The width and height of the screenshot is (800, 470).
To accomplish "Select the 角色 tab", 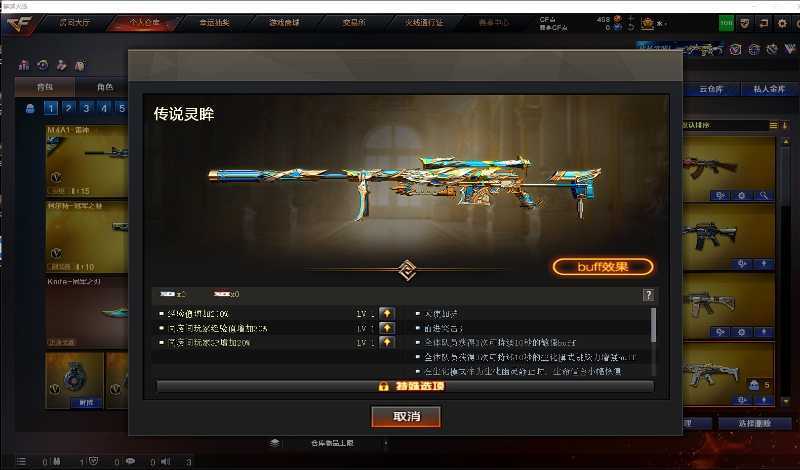I will click(x=105, y=87).
